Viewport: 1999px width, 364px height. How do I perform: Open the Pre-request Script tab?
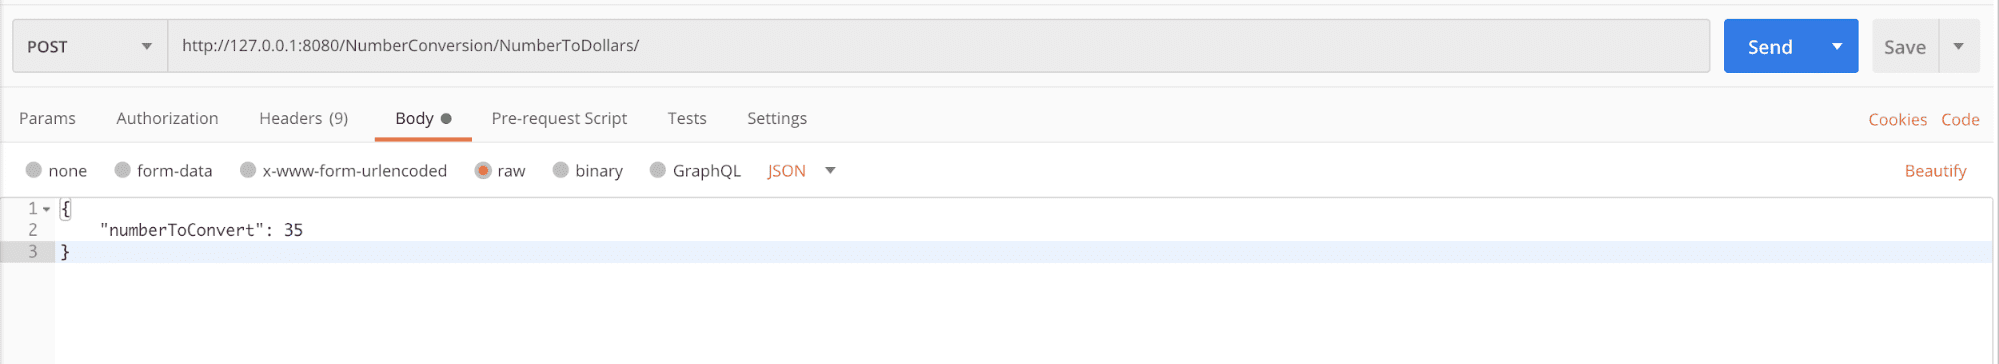[x=559, y=118]
